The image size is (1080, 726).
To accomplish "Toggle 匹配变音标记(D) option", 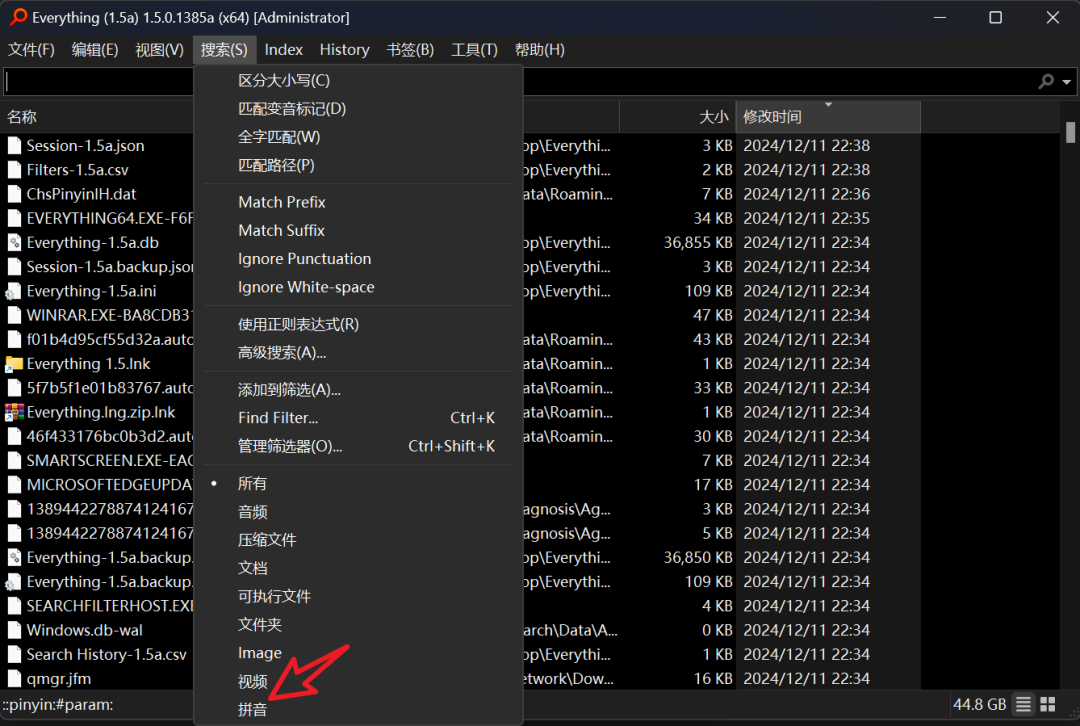I will (x=358, y=109).
